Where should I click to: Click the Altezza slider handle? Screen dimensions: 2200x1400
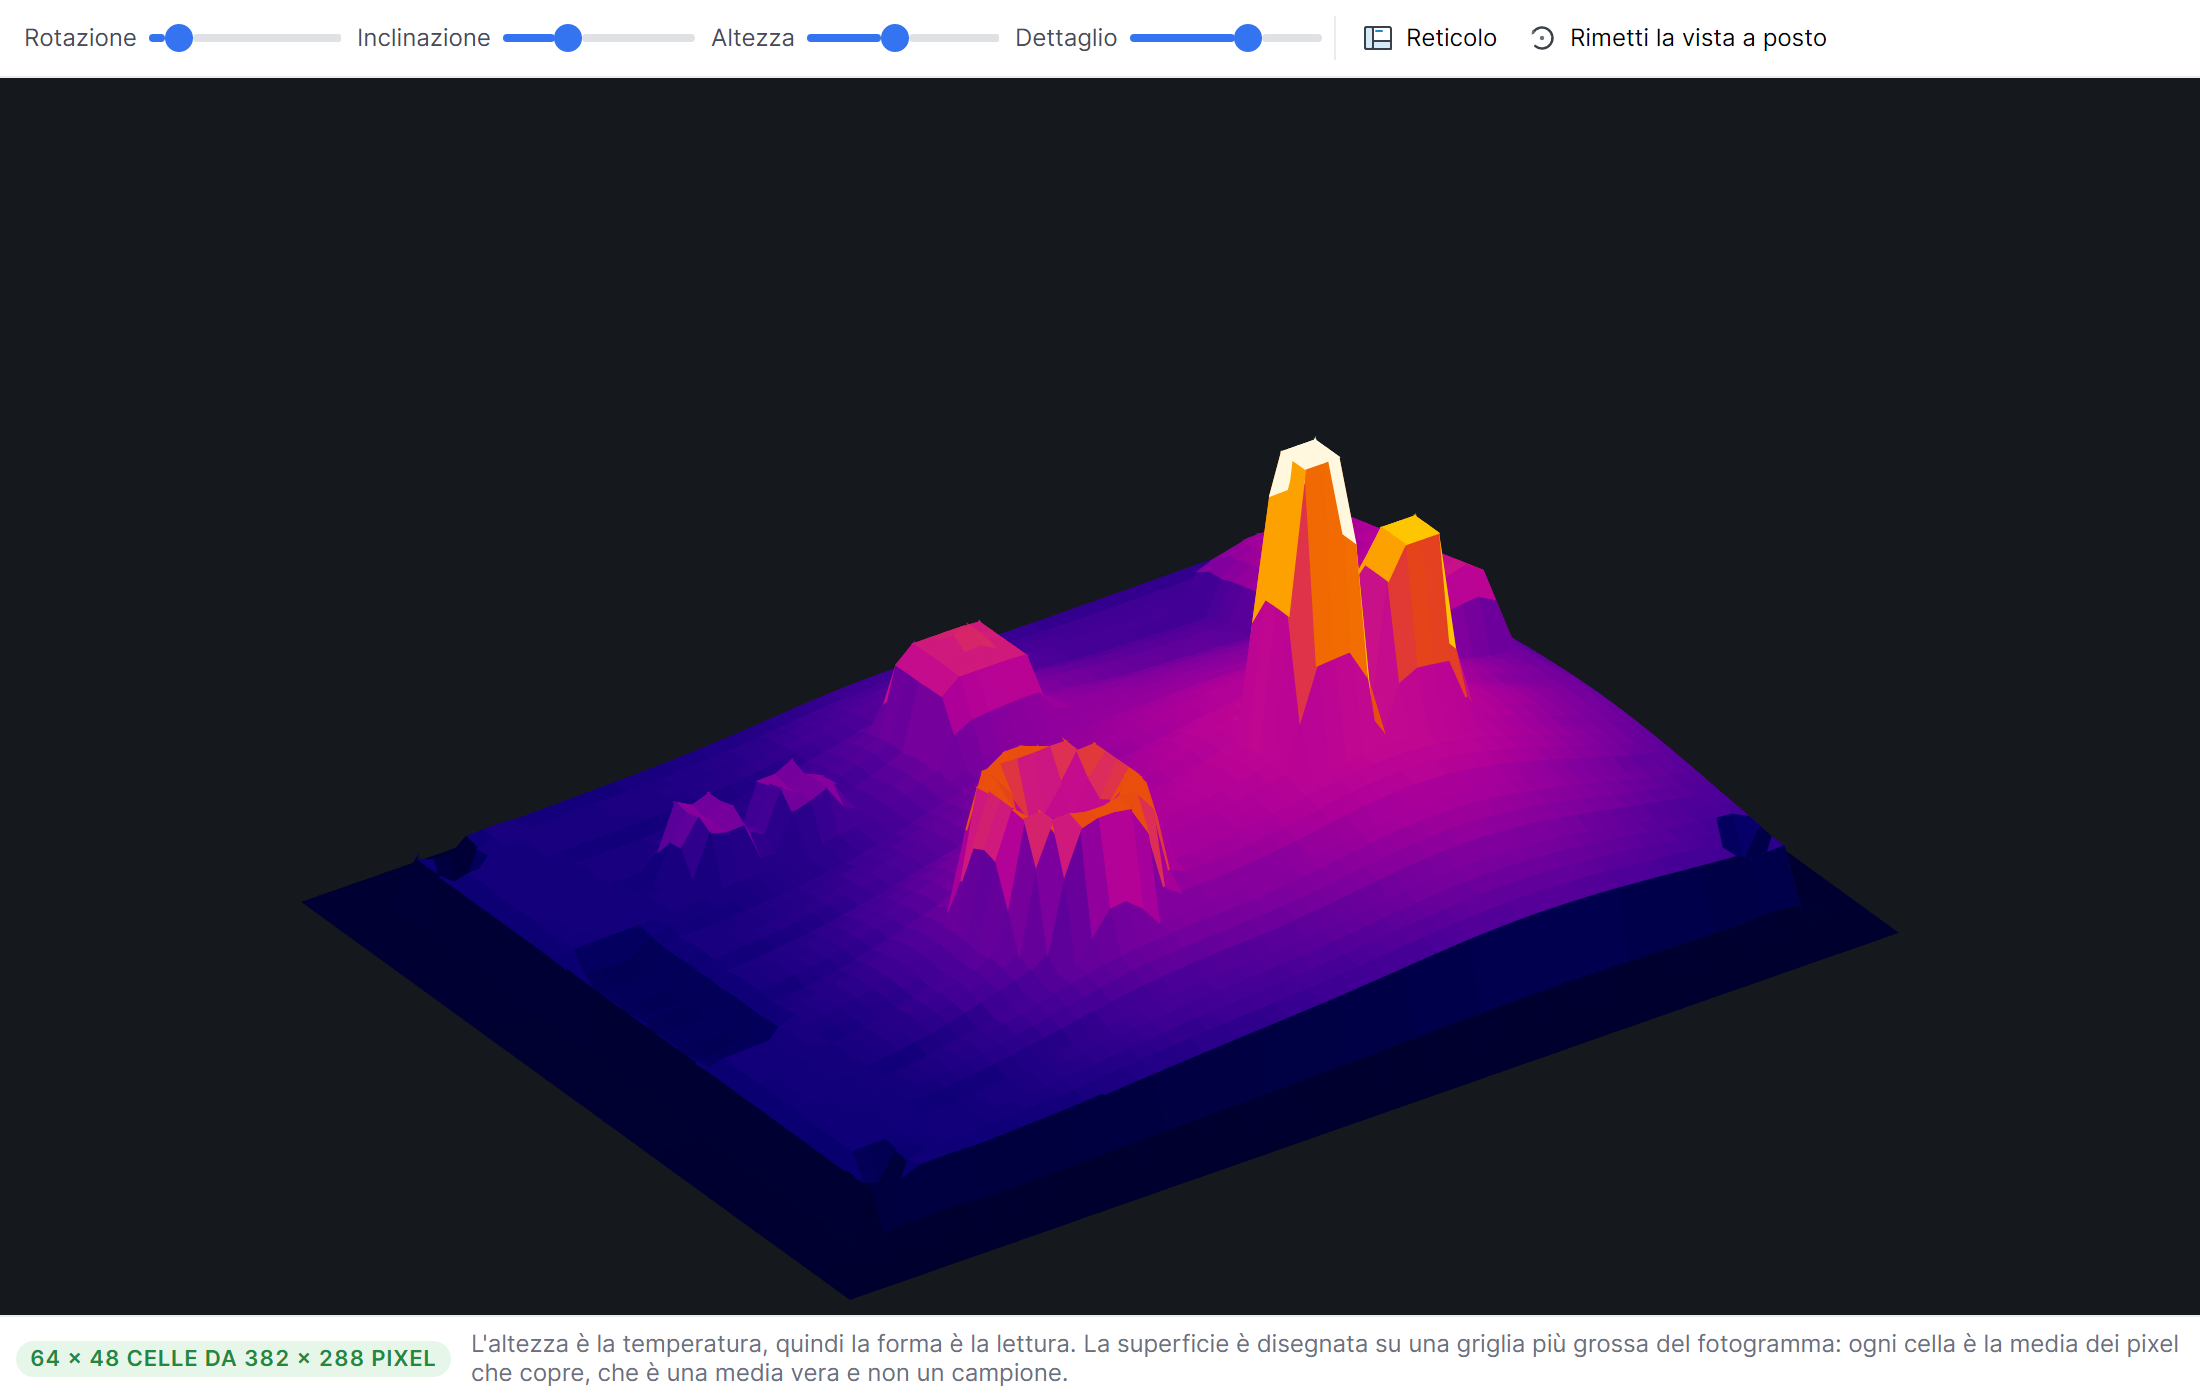[x=895, y=38]
